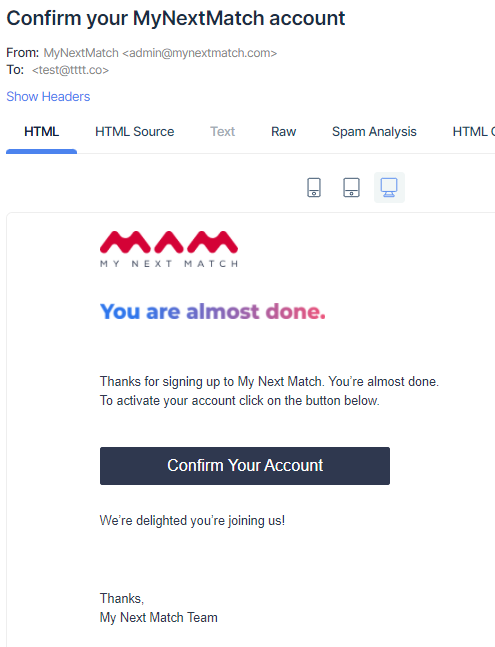
Task: Switch to mobile phone preview icon
Action: [314, 187]
